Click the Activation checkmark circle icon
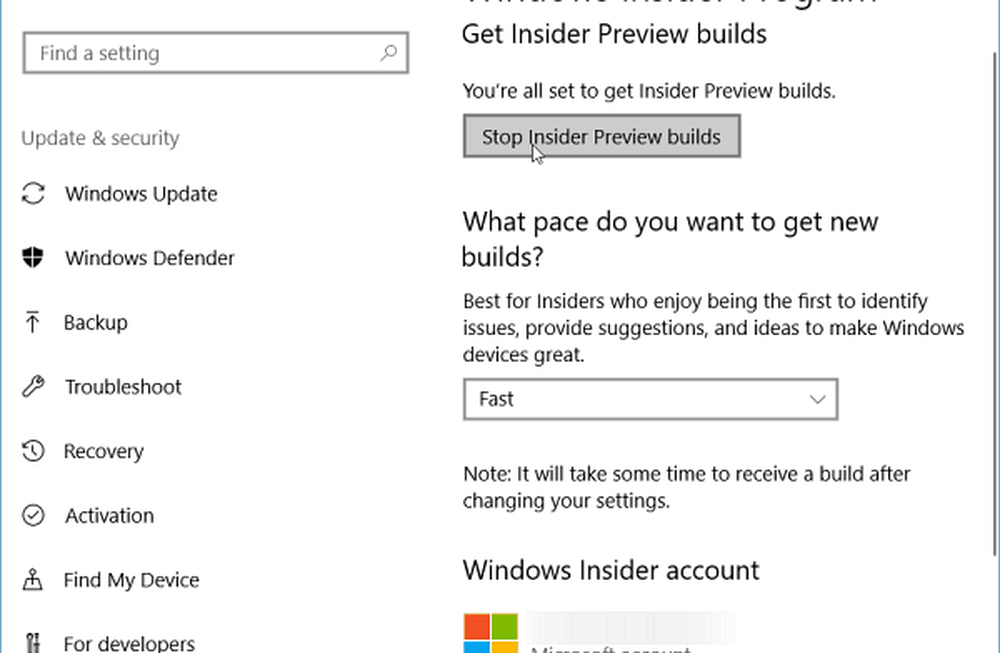 click(x=33, y=516)
